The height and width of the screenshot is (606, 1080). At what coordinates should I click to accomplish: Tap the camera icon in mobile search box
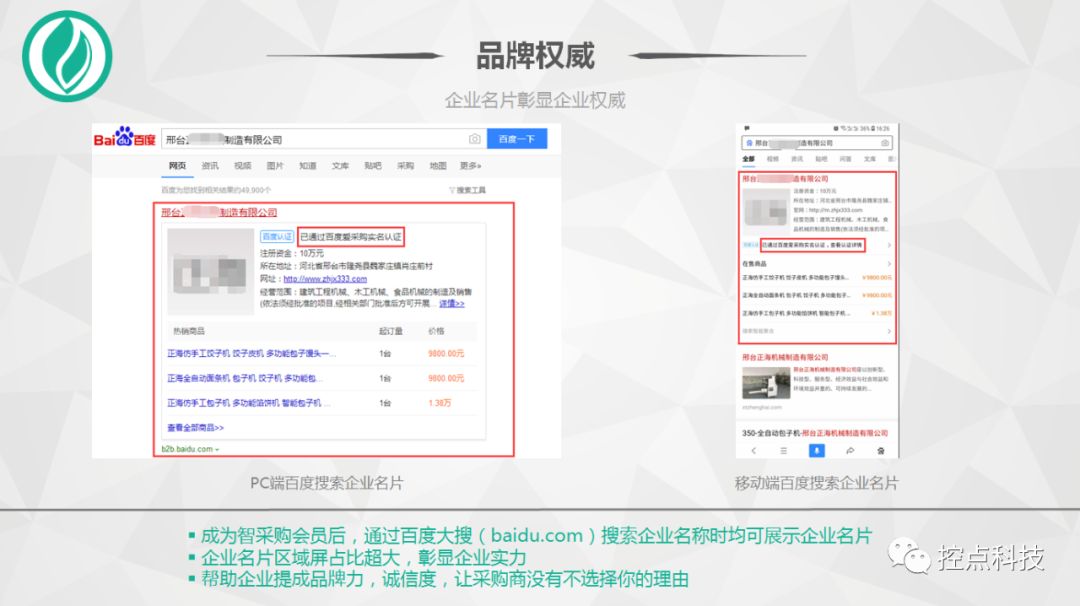(x=885, y=143)
